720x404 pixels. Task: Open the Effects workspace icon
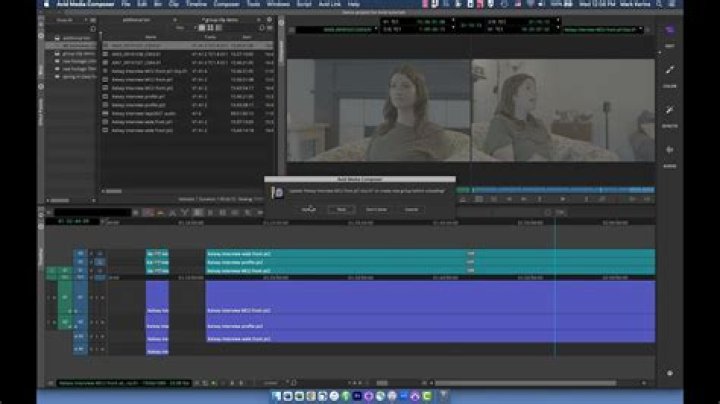pos(669,110)
